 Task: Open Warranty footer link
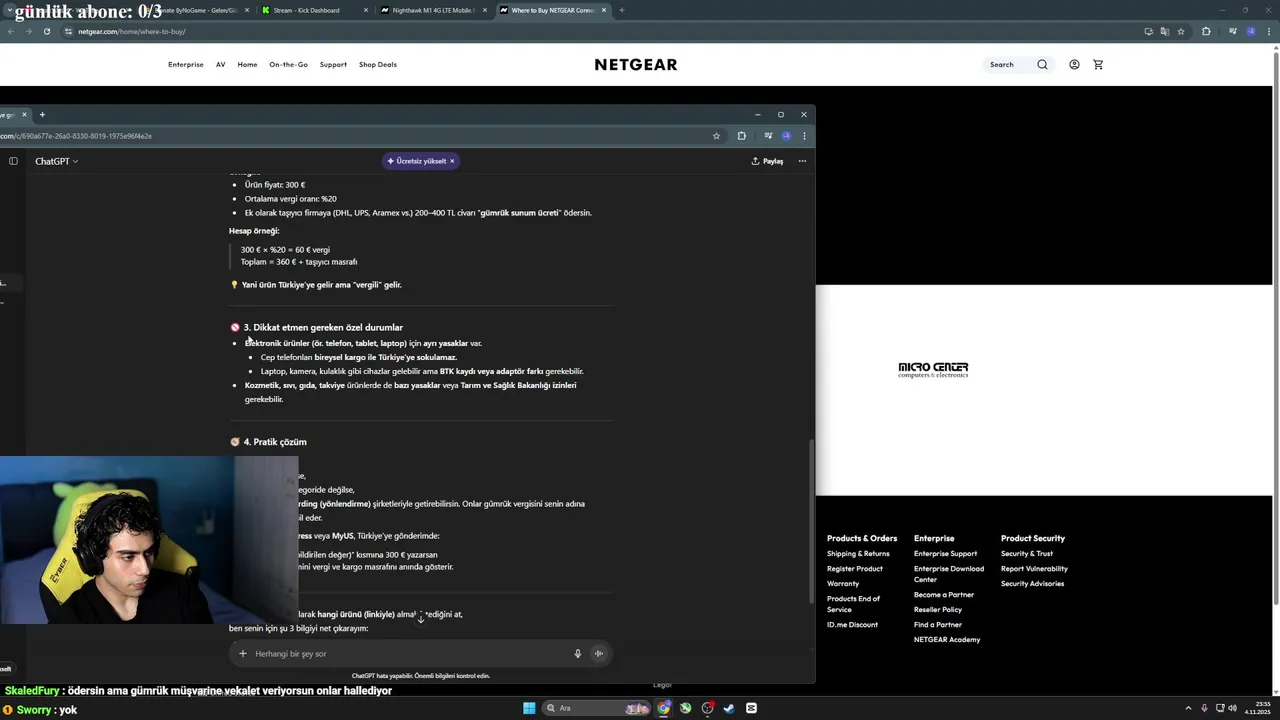click(843, 584)
